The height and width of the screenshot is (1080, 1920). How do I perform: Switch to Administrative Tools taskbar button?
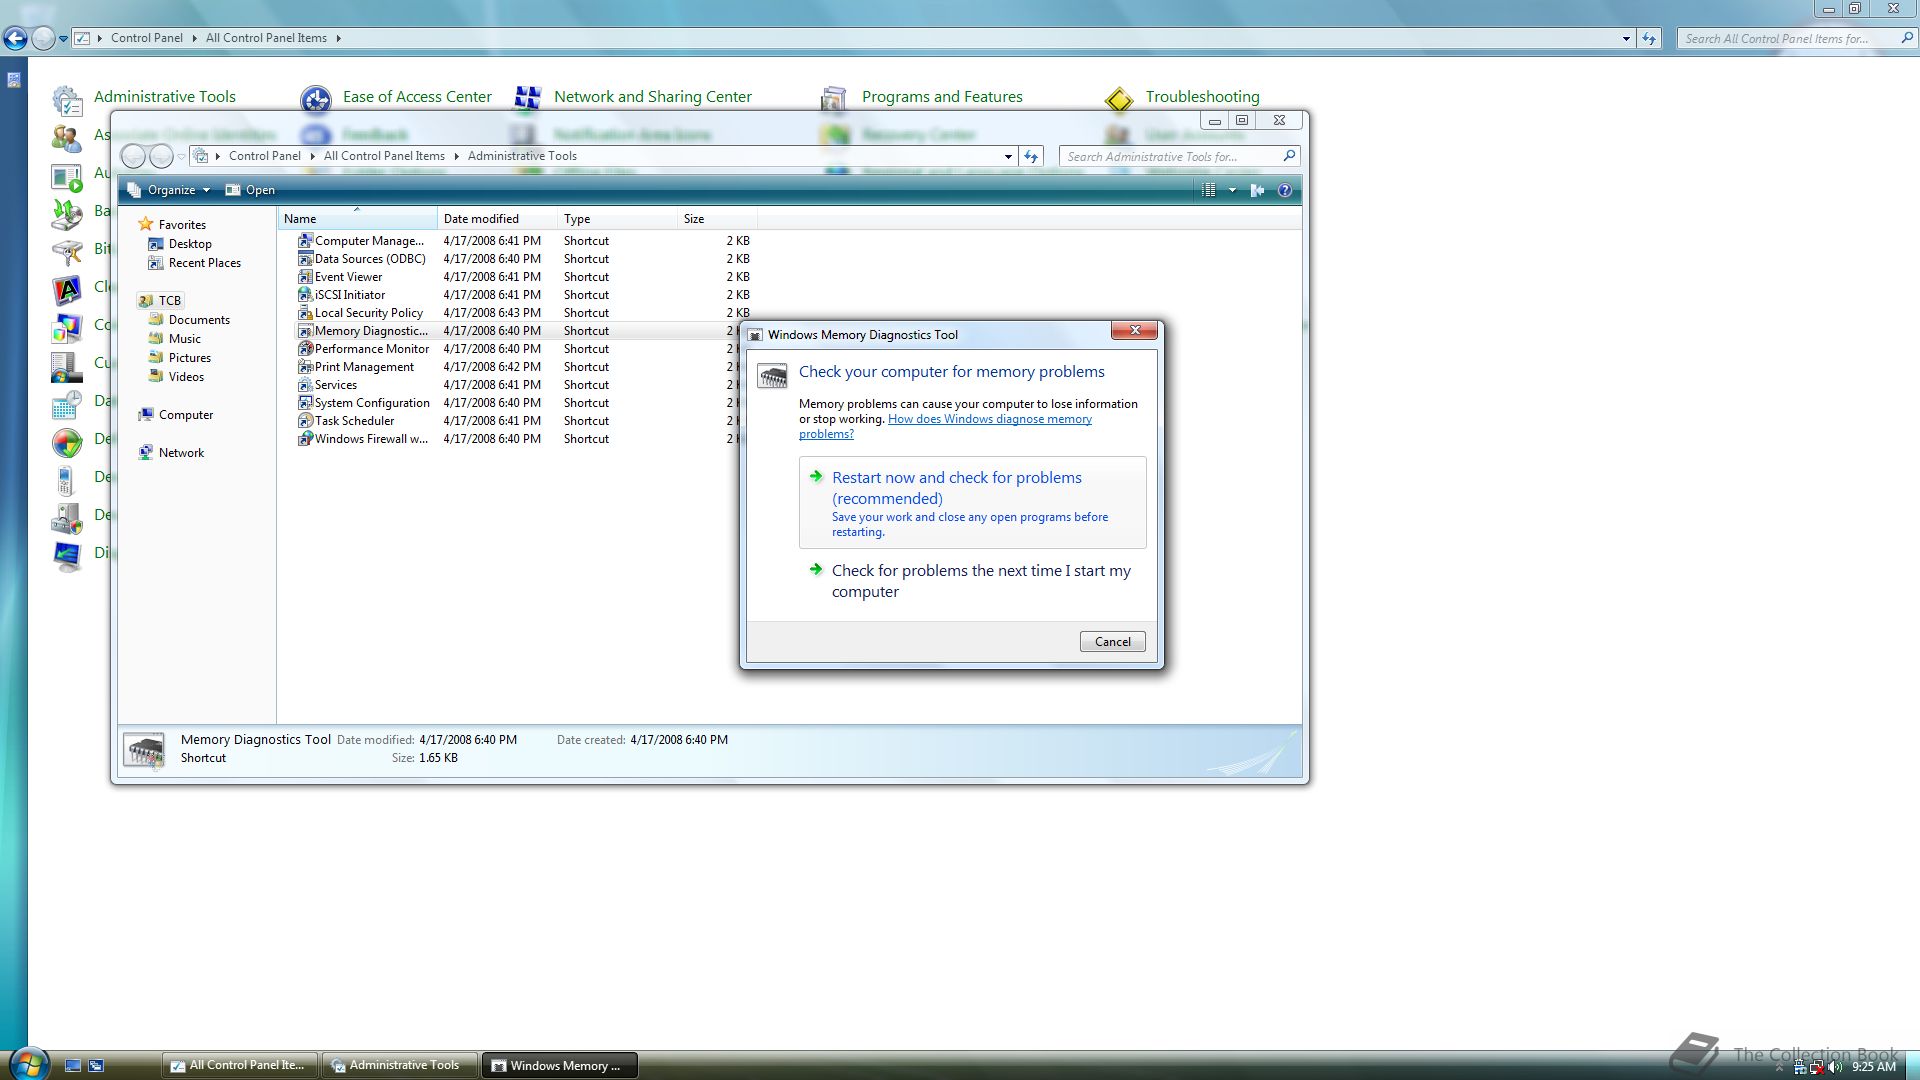[x=398, y=1066]
